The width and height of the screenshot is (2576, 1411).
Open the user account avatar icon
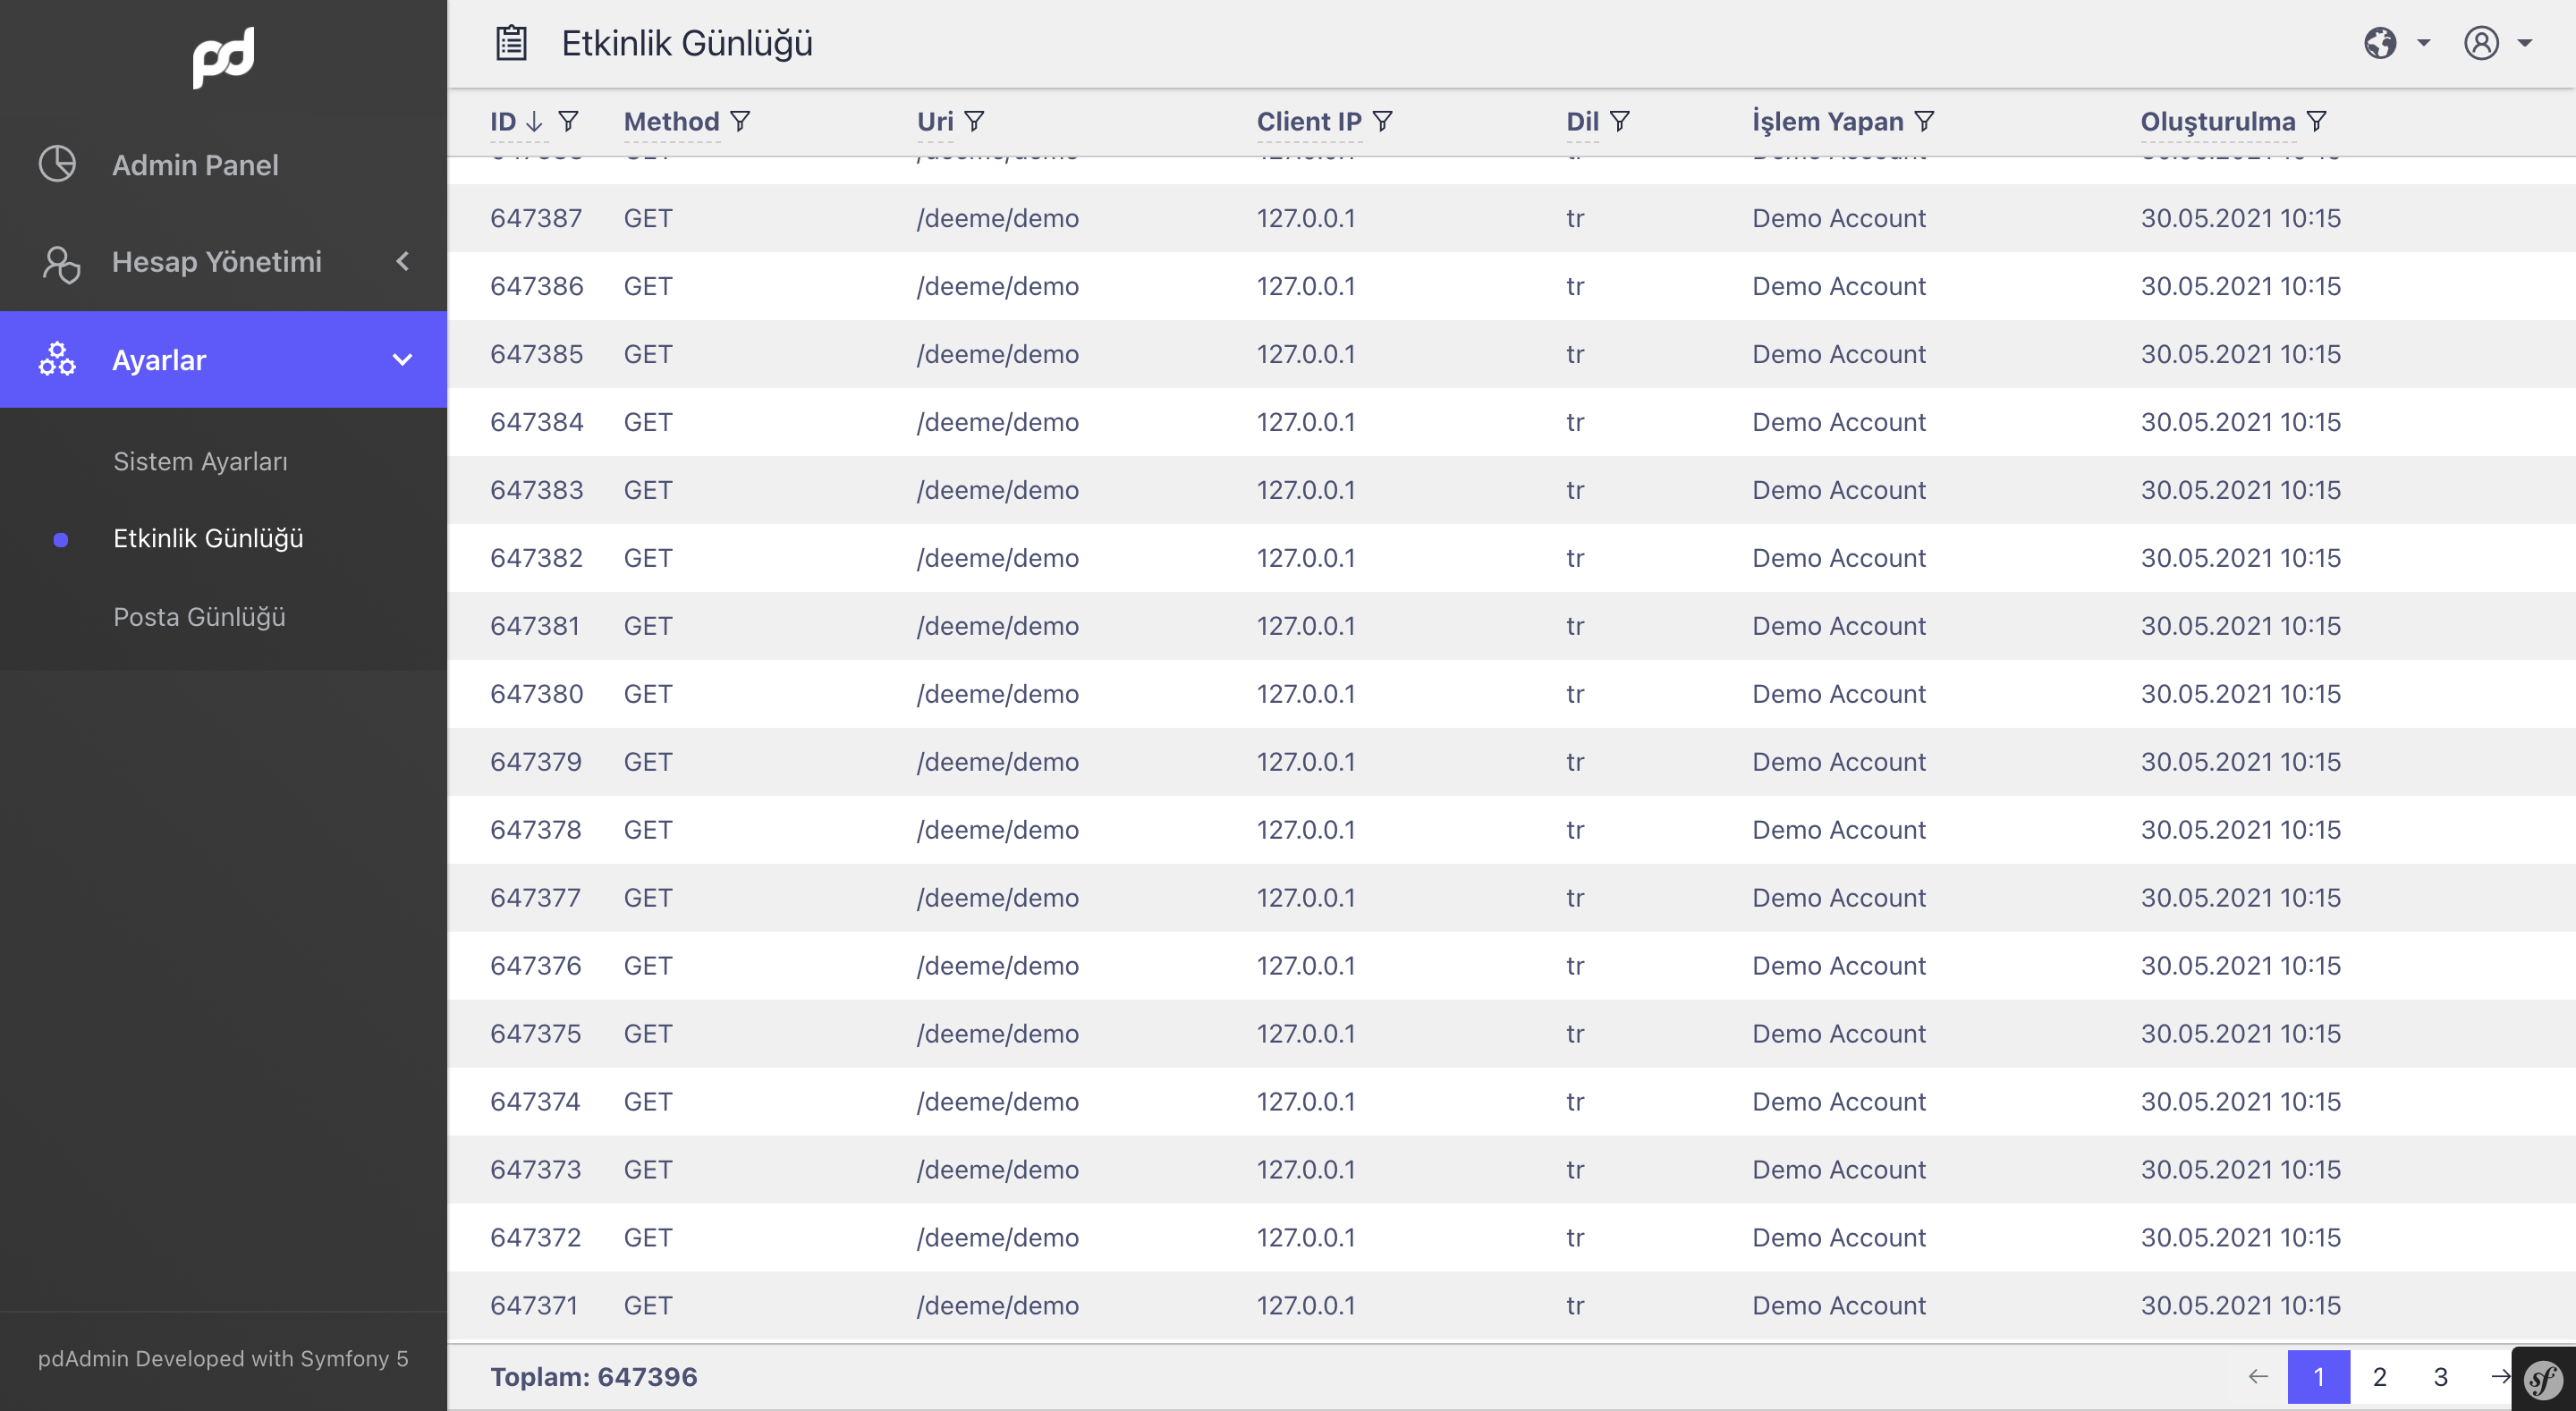[2481, 43]
